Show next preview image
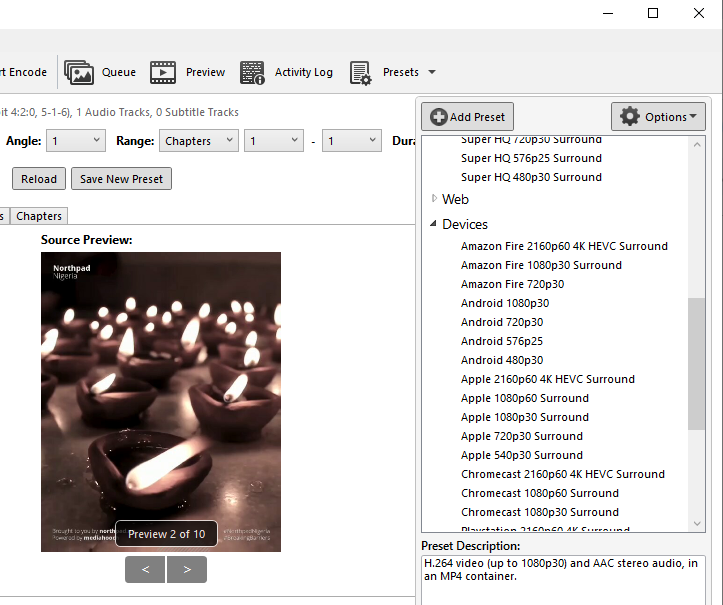Screen dimensions: 723x605 [x=187, y=569]
